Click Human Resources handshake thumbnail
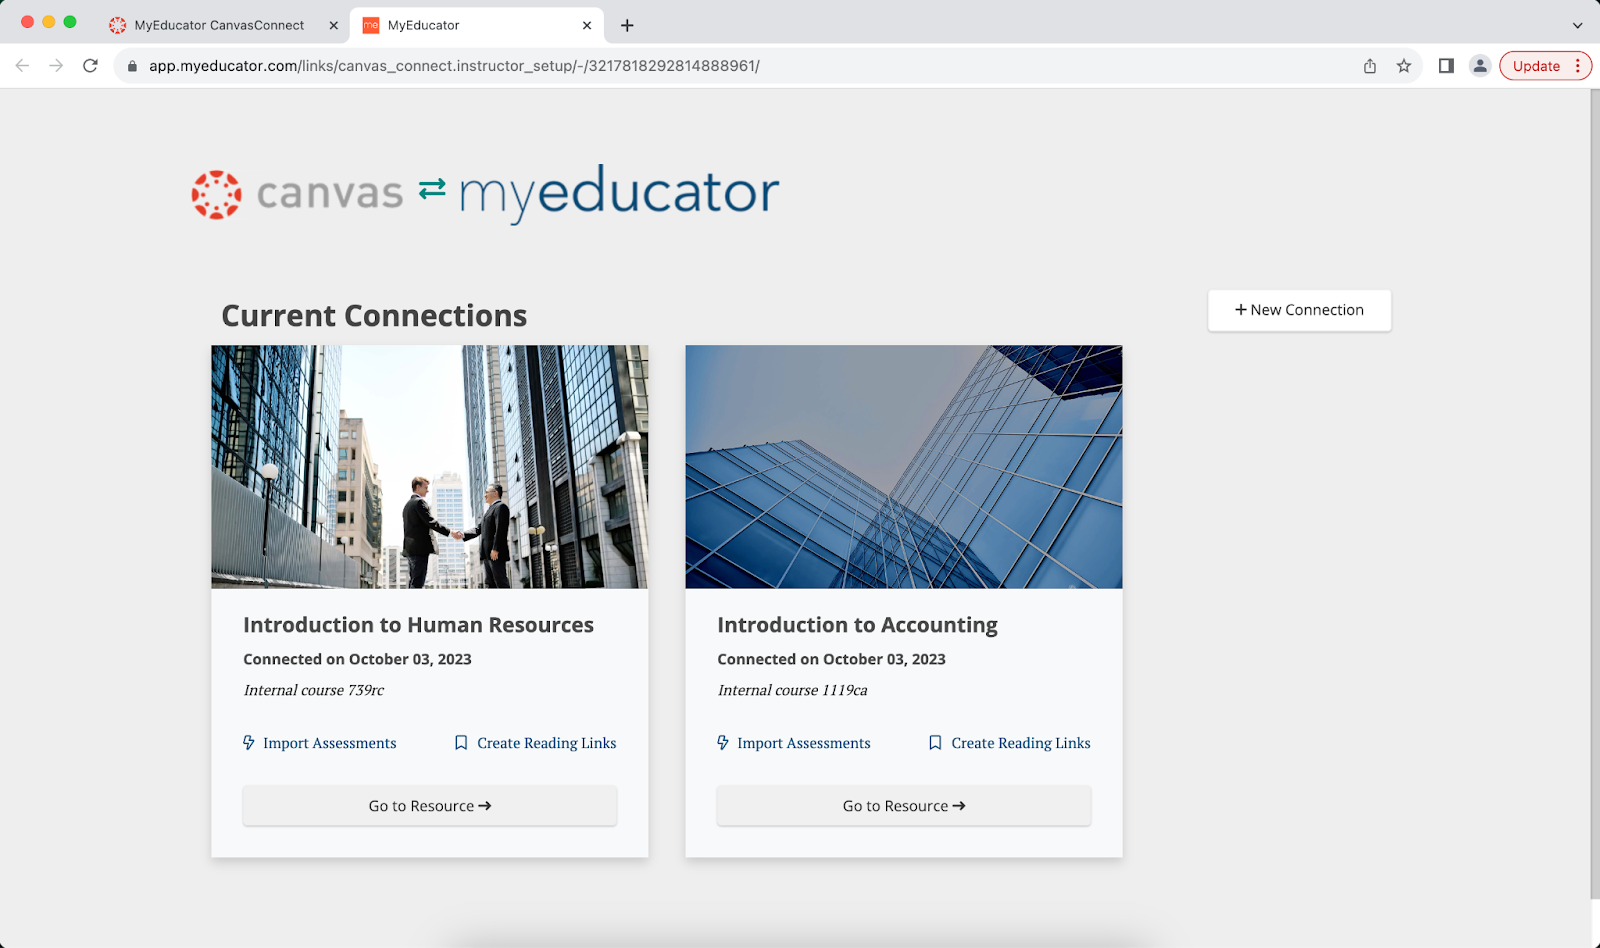Image resolution: width=1600 pixels, height=948 pixels. [430, 467]
